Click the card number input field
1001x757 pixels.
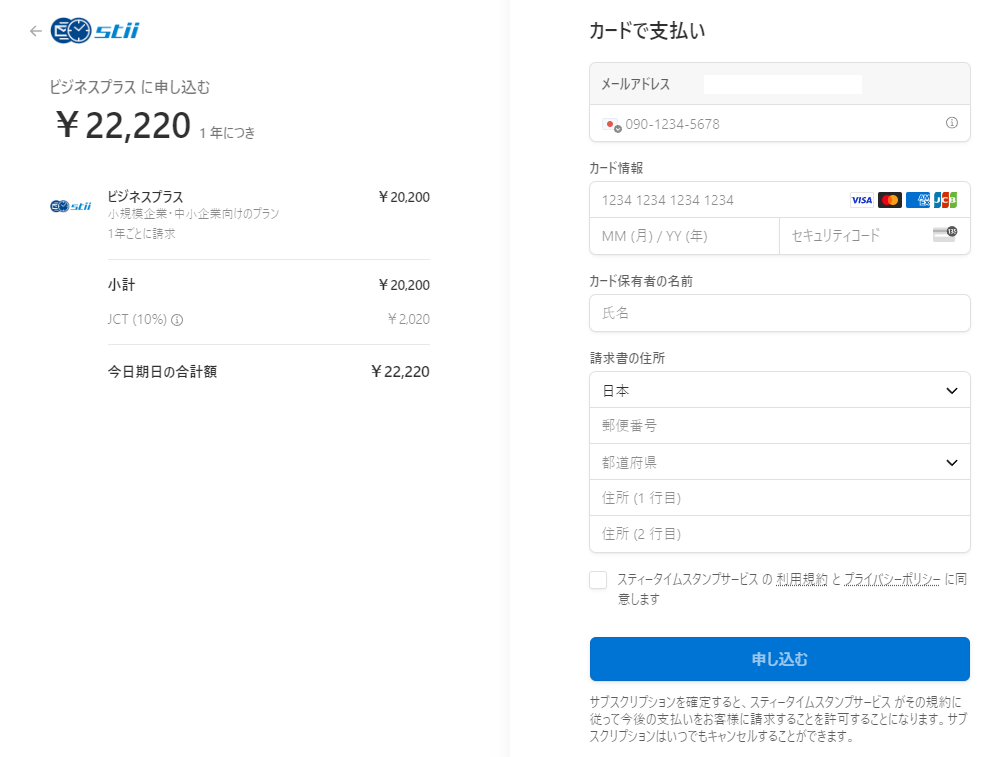tap(720, 199)
